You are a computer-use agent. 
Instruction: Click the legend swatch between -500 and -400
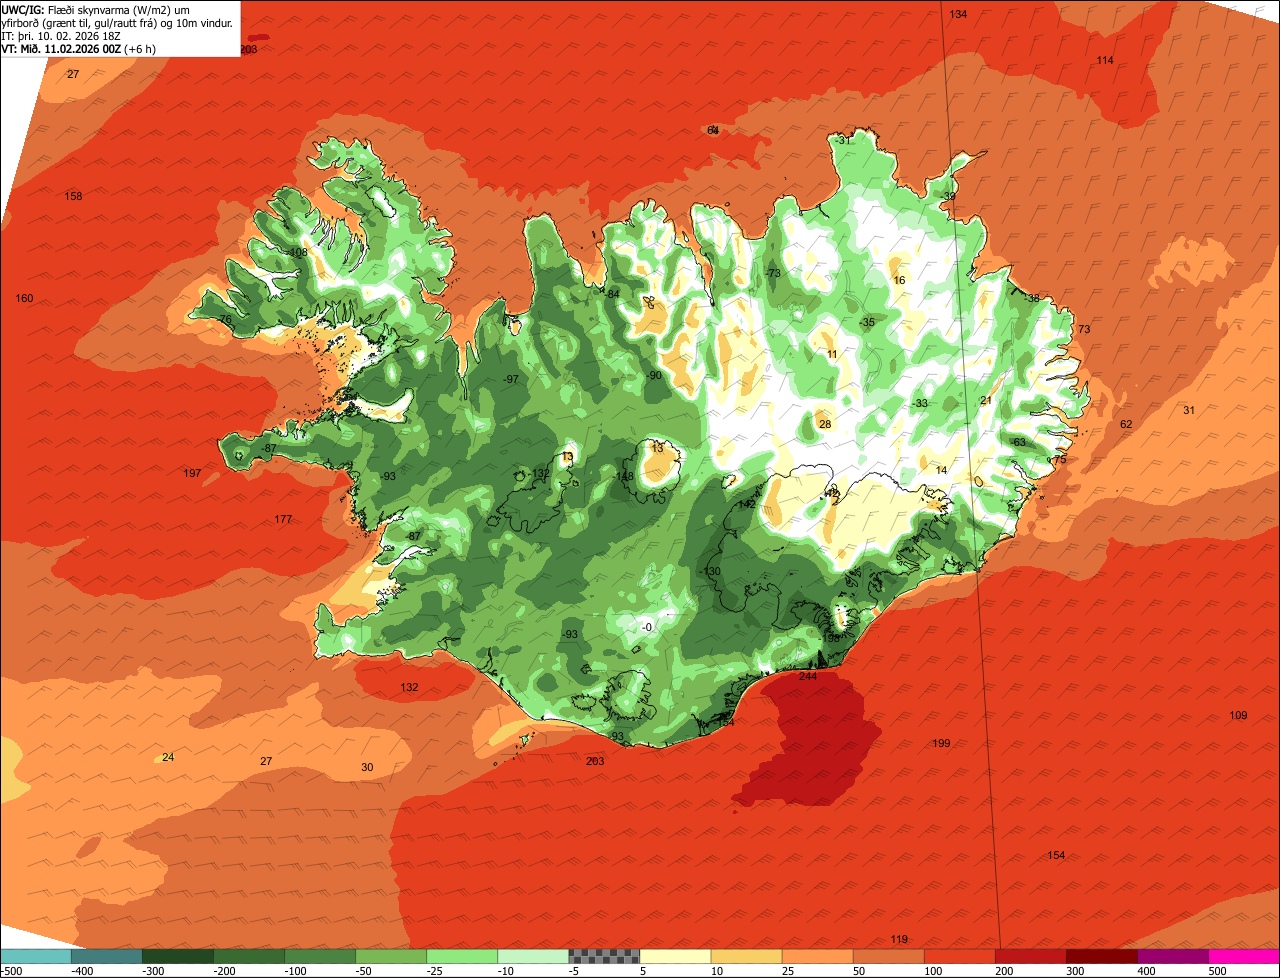click(x=35, y=956)
